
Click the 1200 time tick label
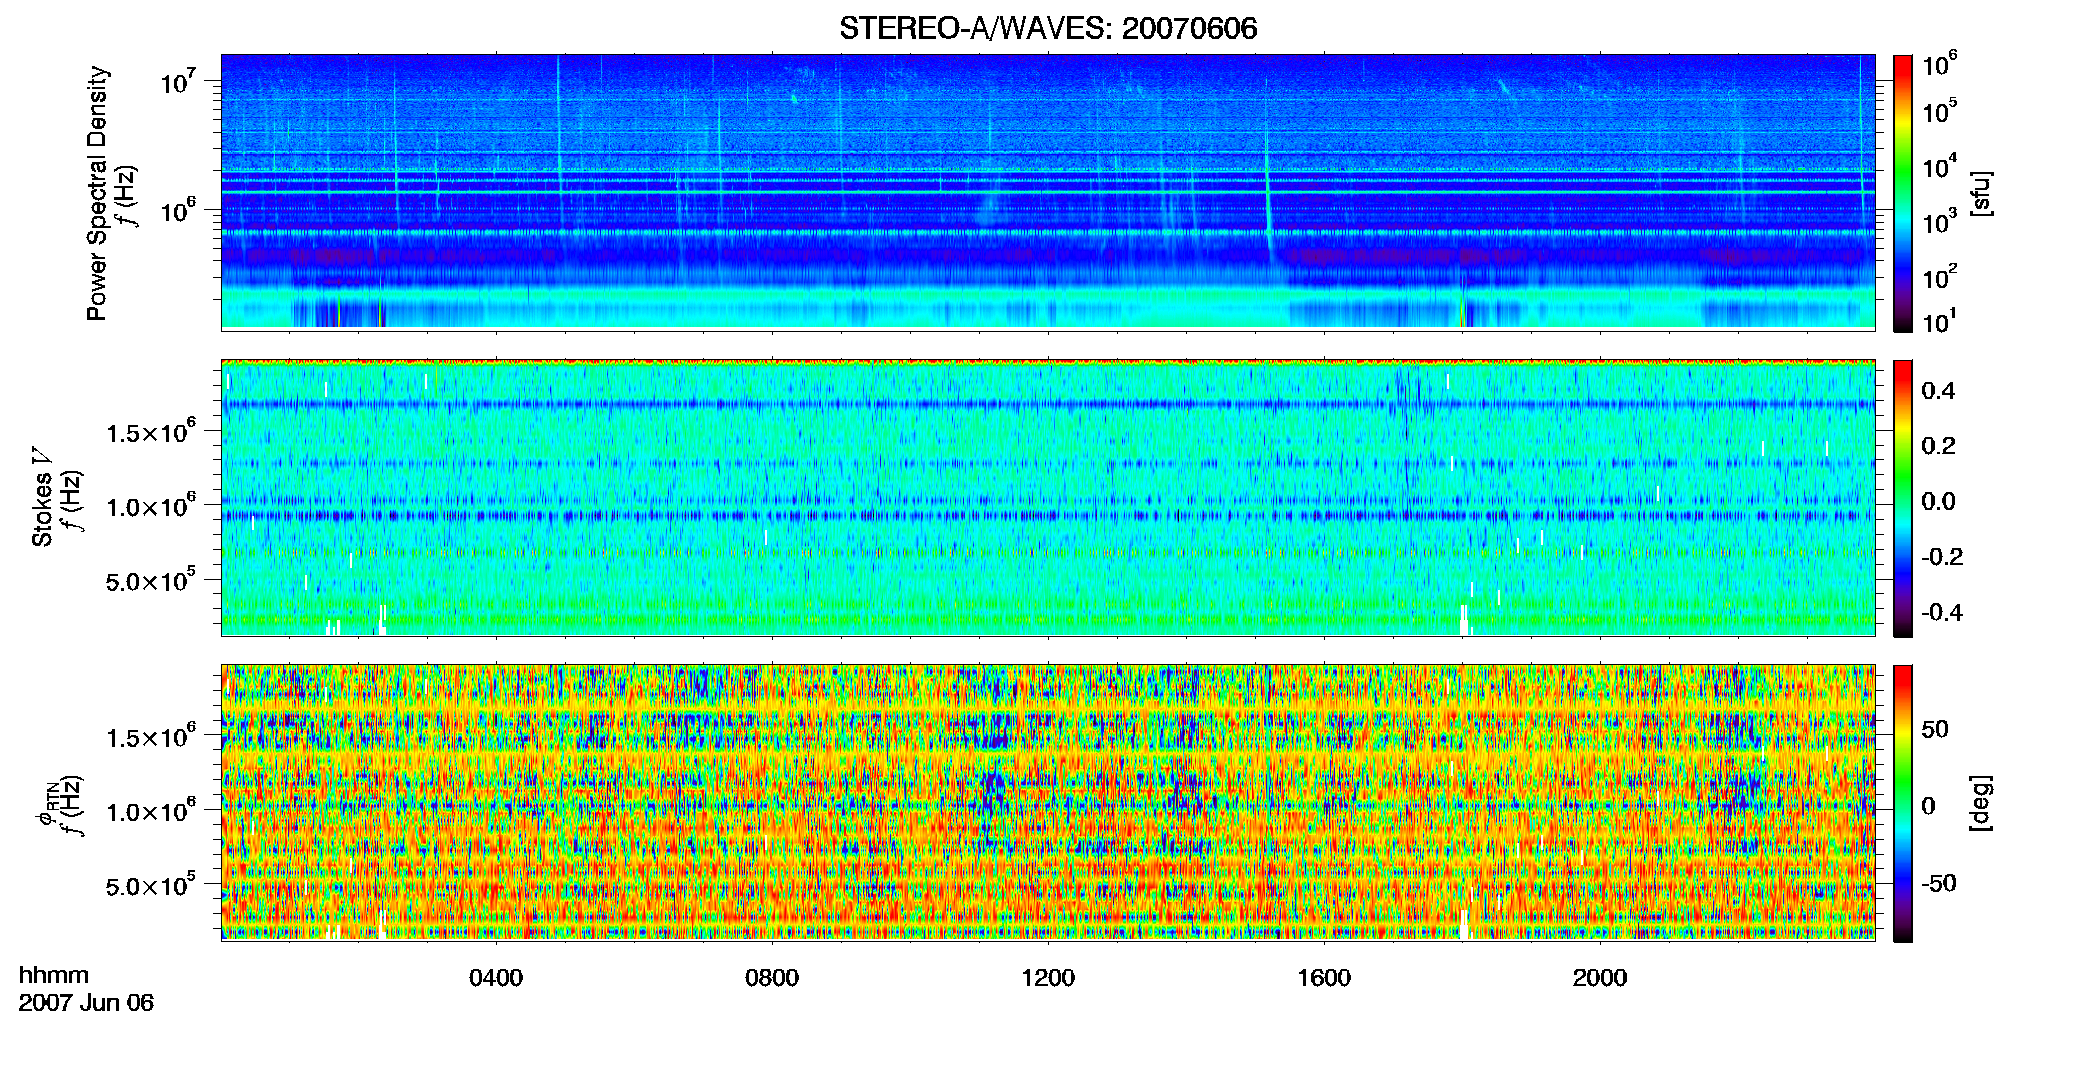1048,977
